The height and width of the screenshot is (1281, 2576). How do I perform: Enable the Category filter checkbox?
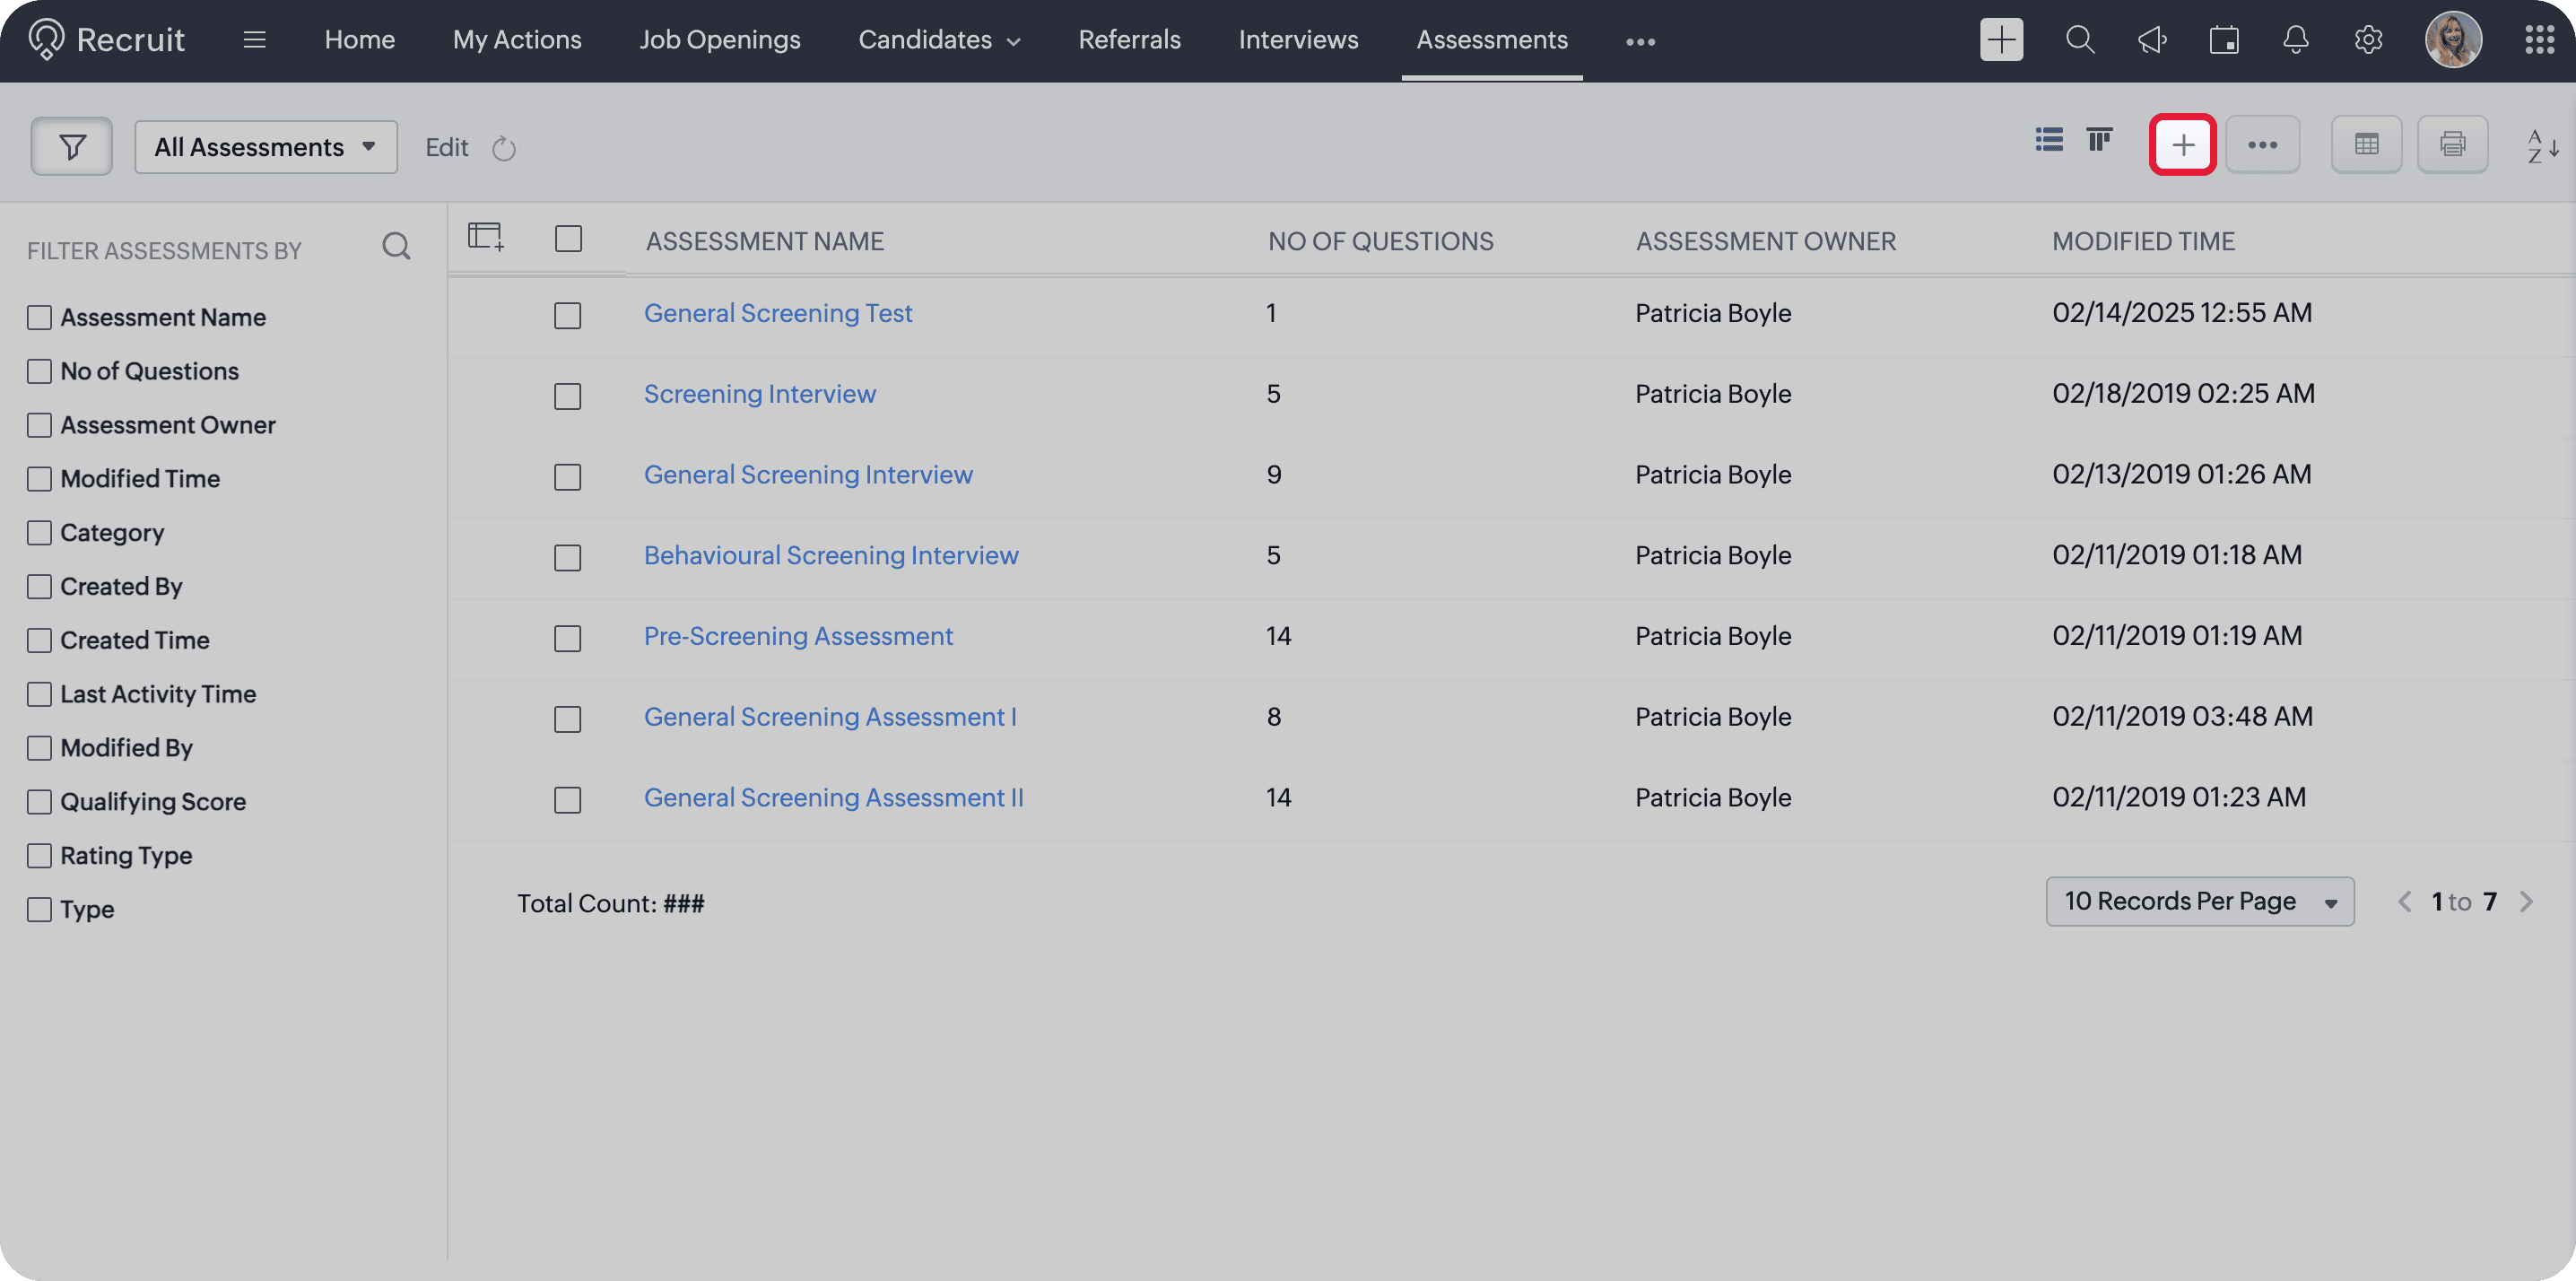click(40, 533)
